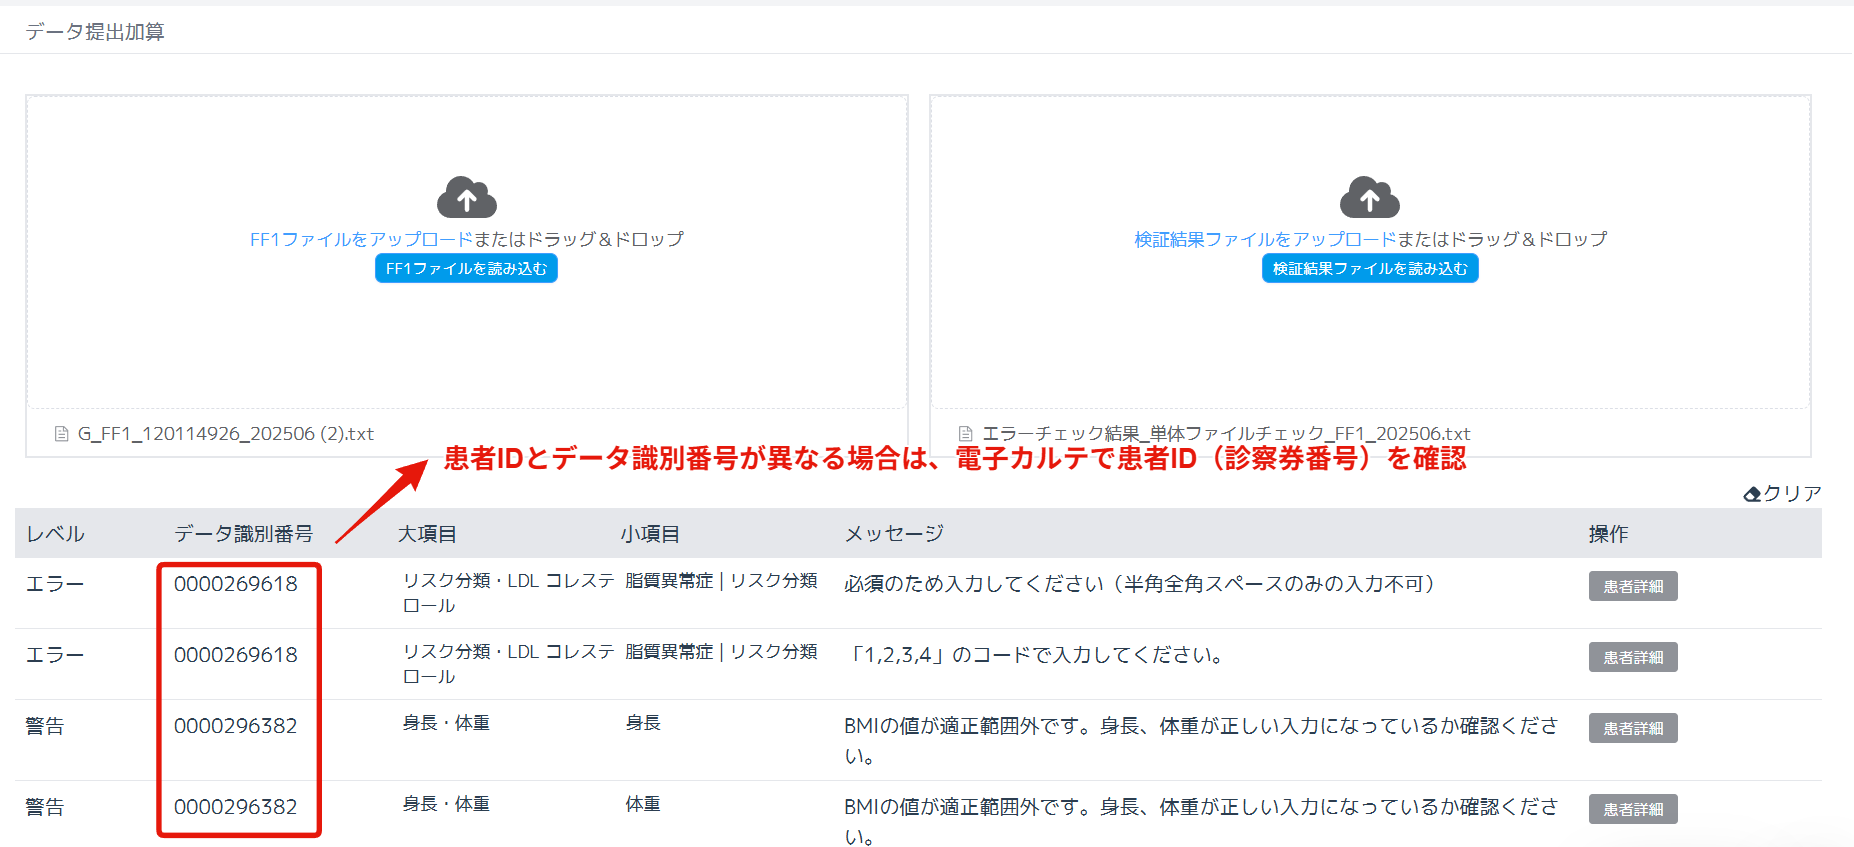Viewport: 1854px width, 847px height.
Task: Click the データ識別番号 column header
Action: click(243, 534)
